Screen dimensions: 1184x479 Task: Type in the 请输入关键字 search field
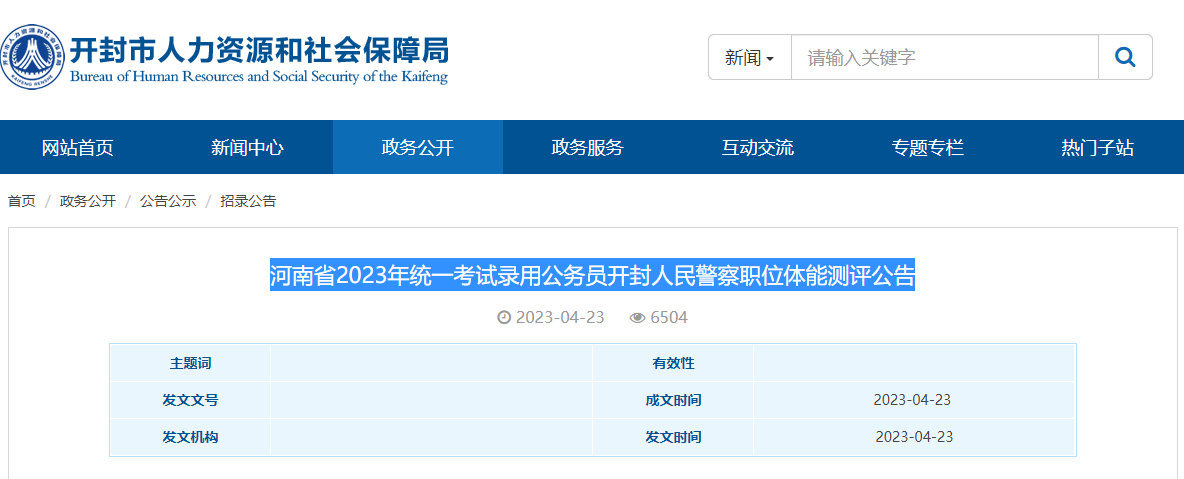[x=944, y=58]
